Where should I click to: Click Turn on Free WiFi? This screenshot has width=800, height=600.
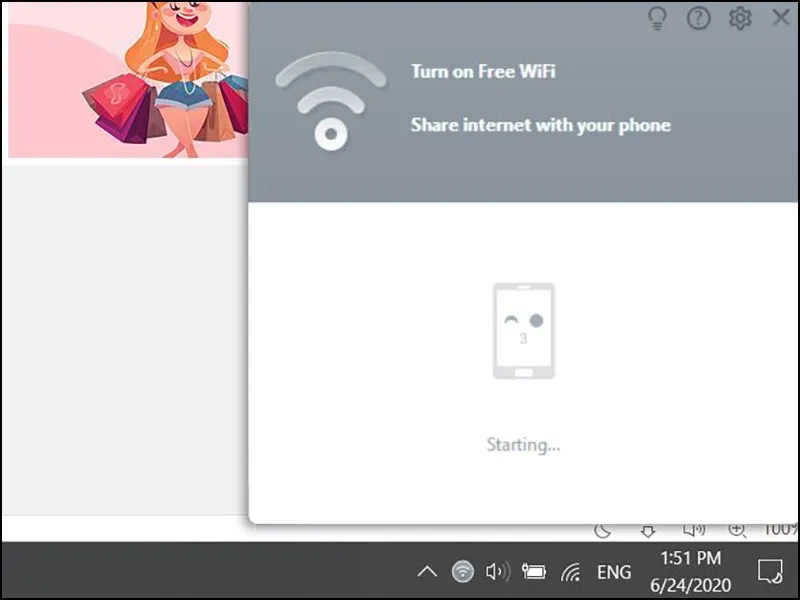tap(484, 71)
